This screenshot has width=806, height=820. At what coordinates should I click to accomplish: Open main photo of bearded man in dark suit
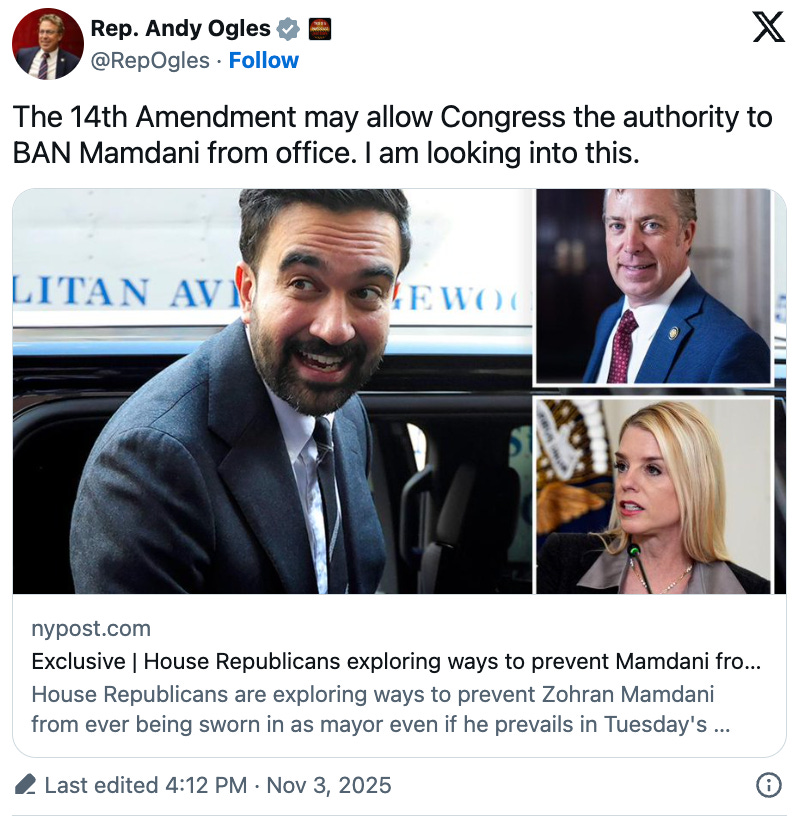point(272,391)
